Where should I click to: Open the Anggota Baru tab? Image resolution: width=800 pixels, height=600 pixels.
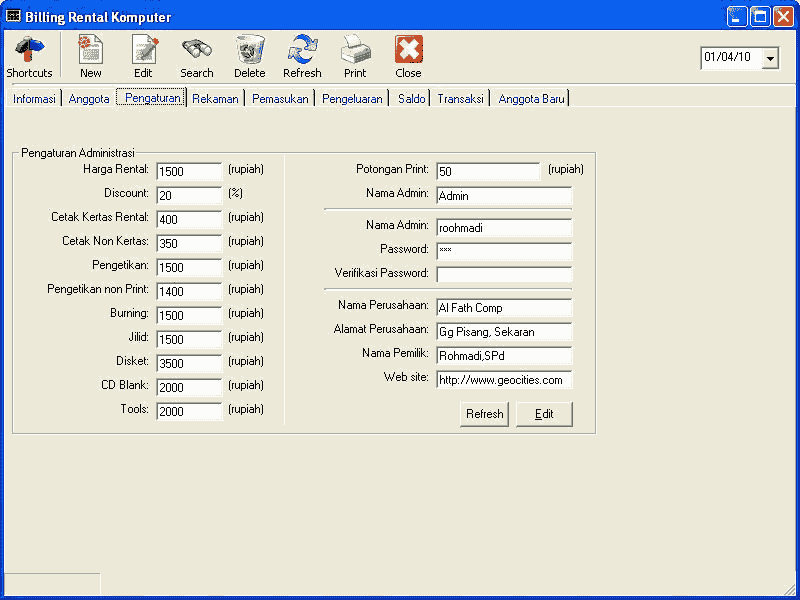coord(531,98)
